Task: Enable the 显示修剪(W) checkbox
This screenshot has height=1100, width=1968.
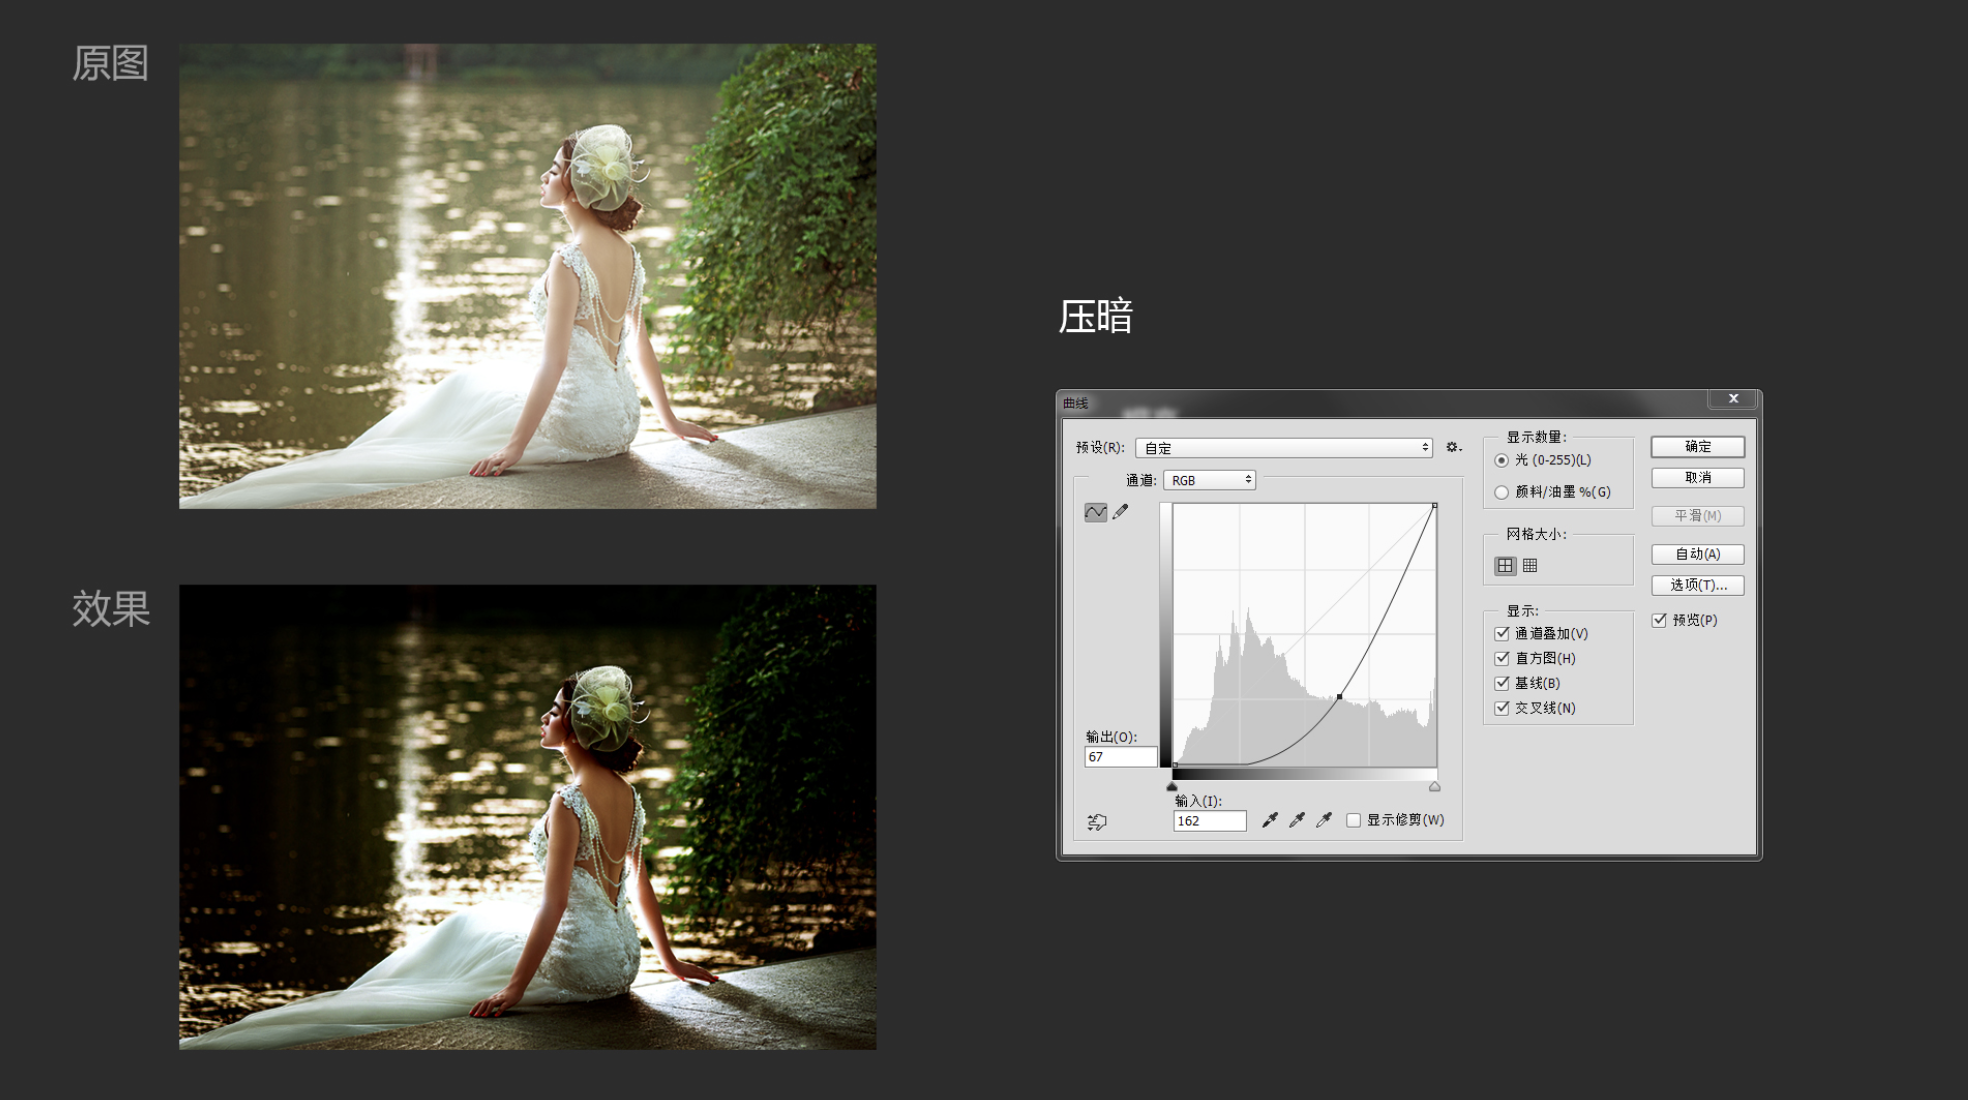Action: pyautogui.click(x=1354, y=820)
